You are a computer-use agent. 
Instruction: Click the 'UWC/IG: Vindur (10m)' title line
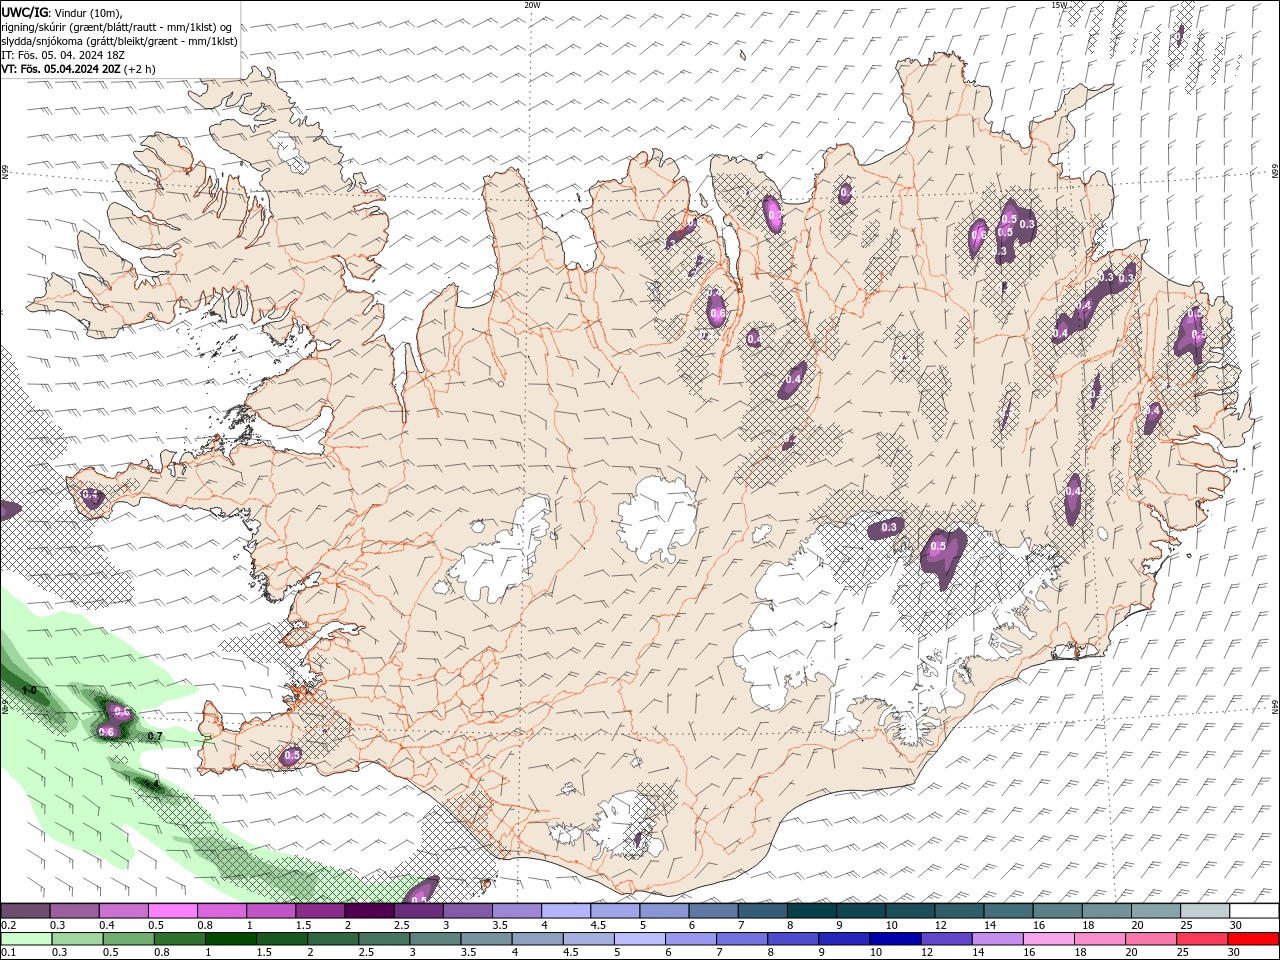(61, 12)
